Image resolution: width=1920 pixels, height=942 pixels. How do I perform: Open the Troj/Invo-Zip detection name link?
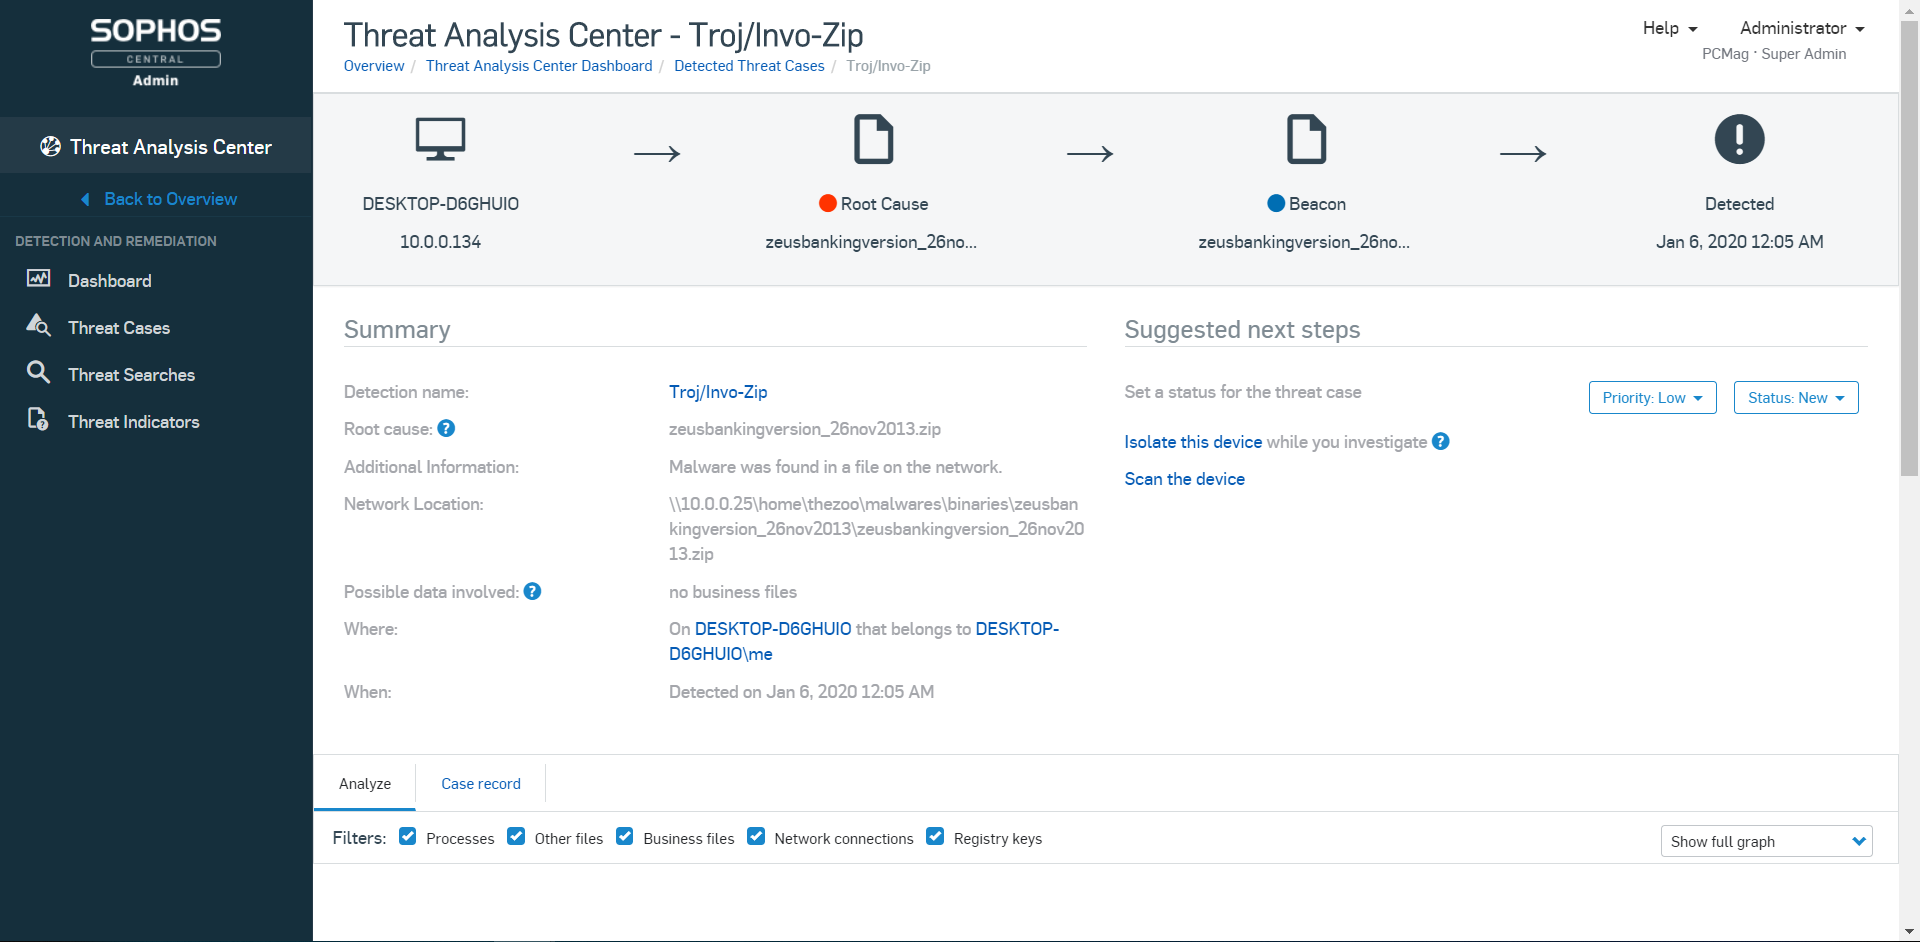click(718, 392)
